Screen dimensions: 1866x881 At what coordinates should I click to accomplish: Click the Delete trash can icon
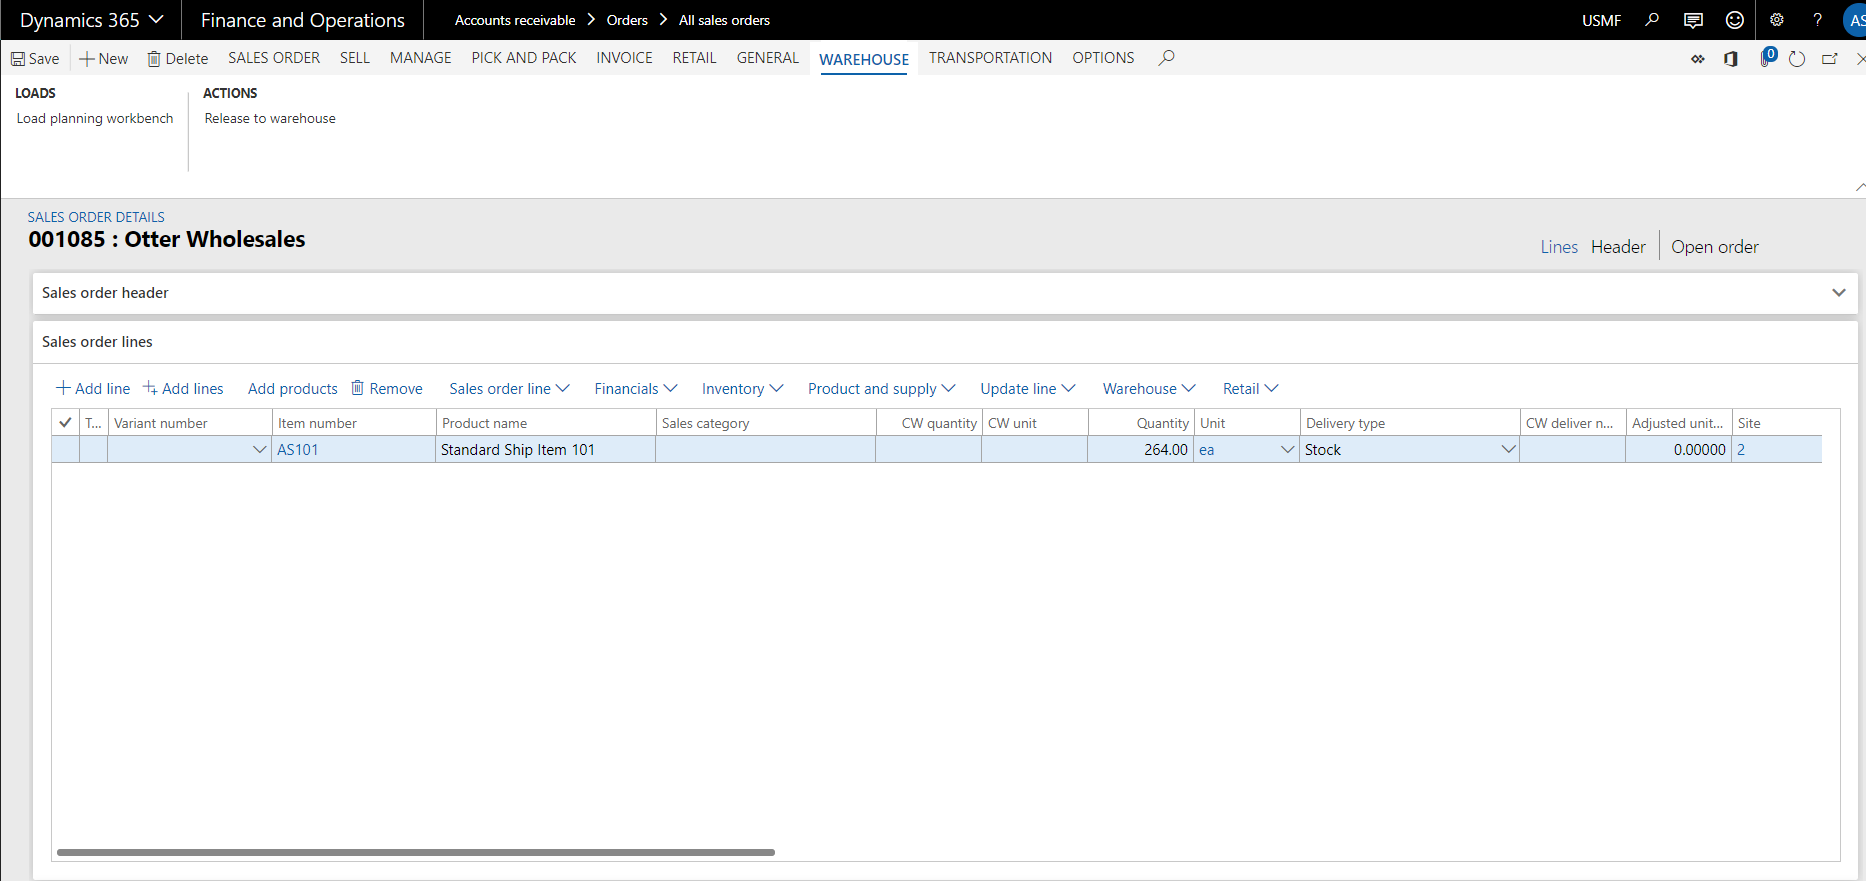pyautogui.click(x=154, y=59)
